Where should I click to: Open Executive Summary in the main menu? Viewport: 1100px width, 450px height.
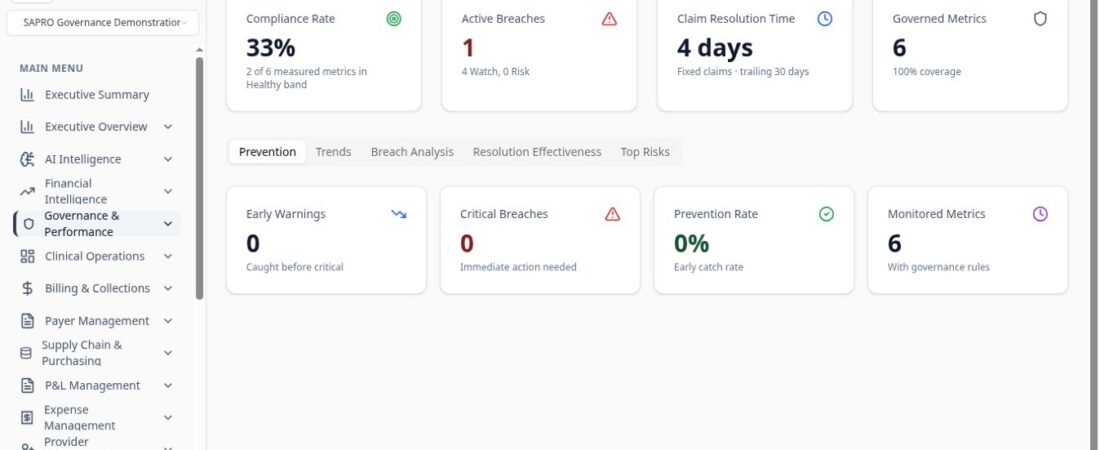coord(97,95)
